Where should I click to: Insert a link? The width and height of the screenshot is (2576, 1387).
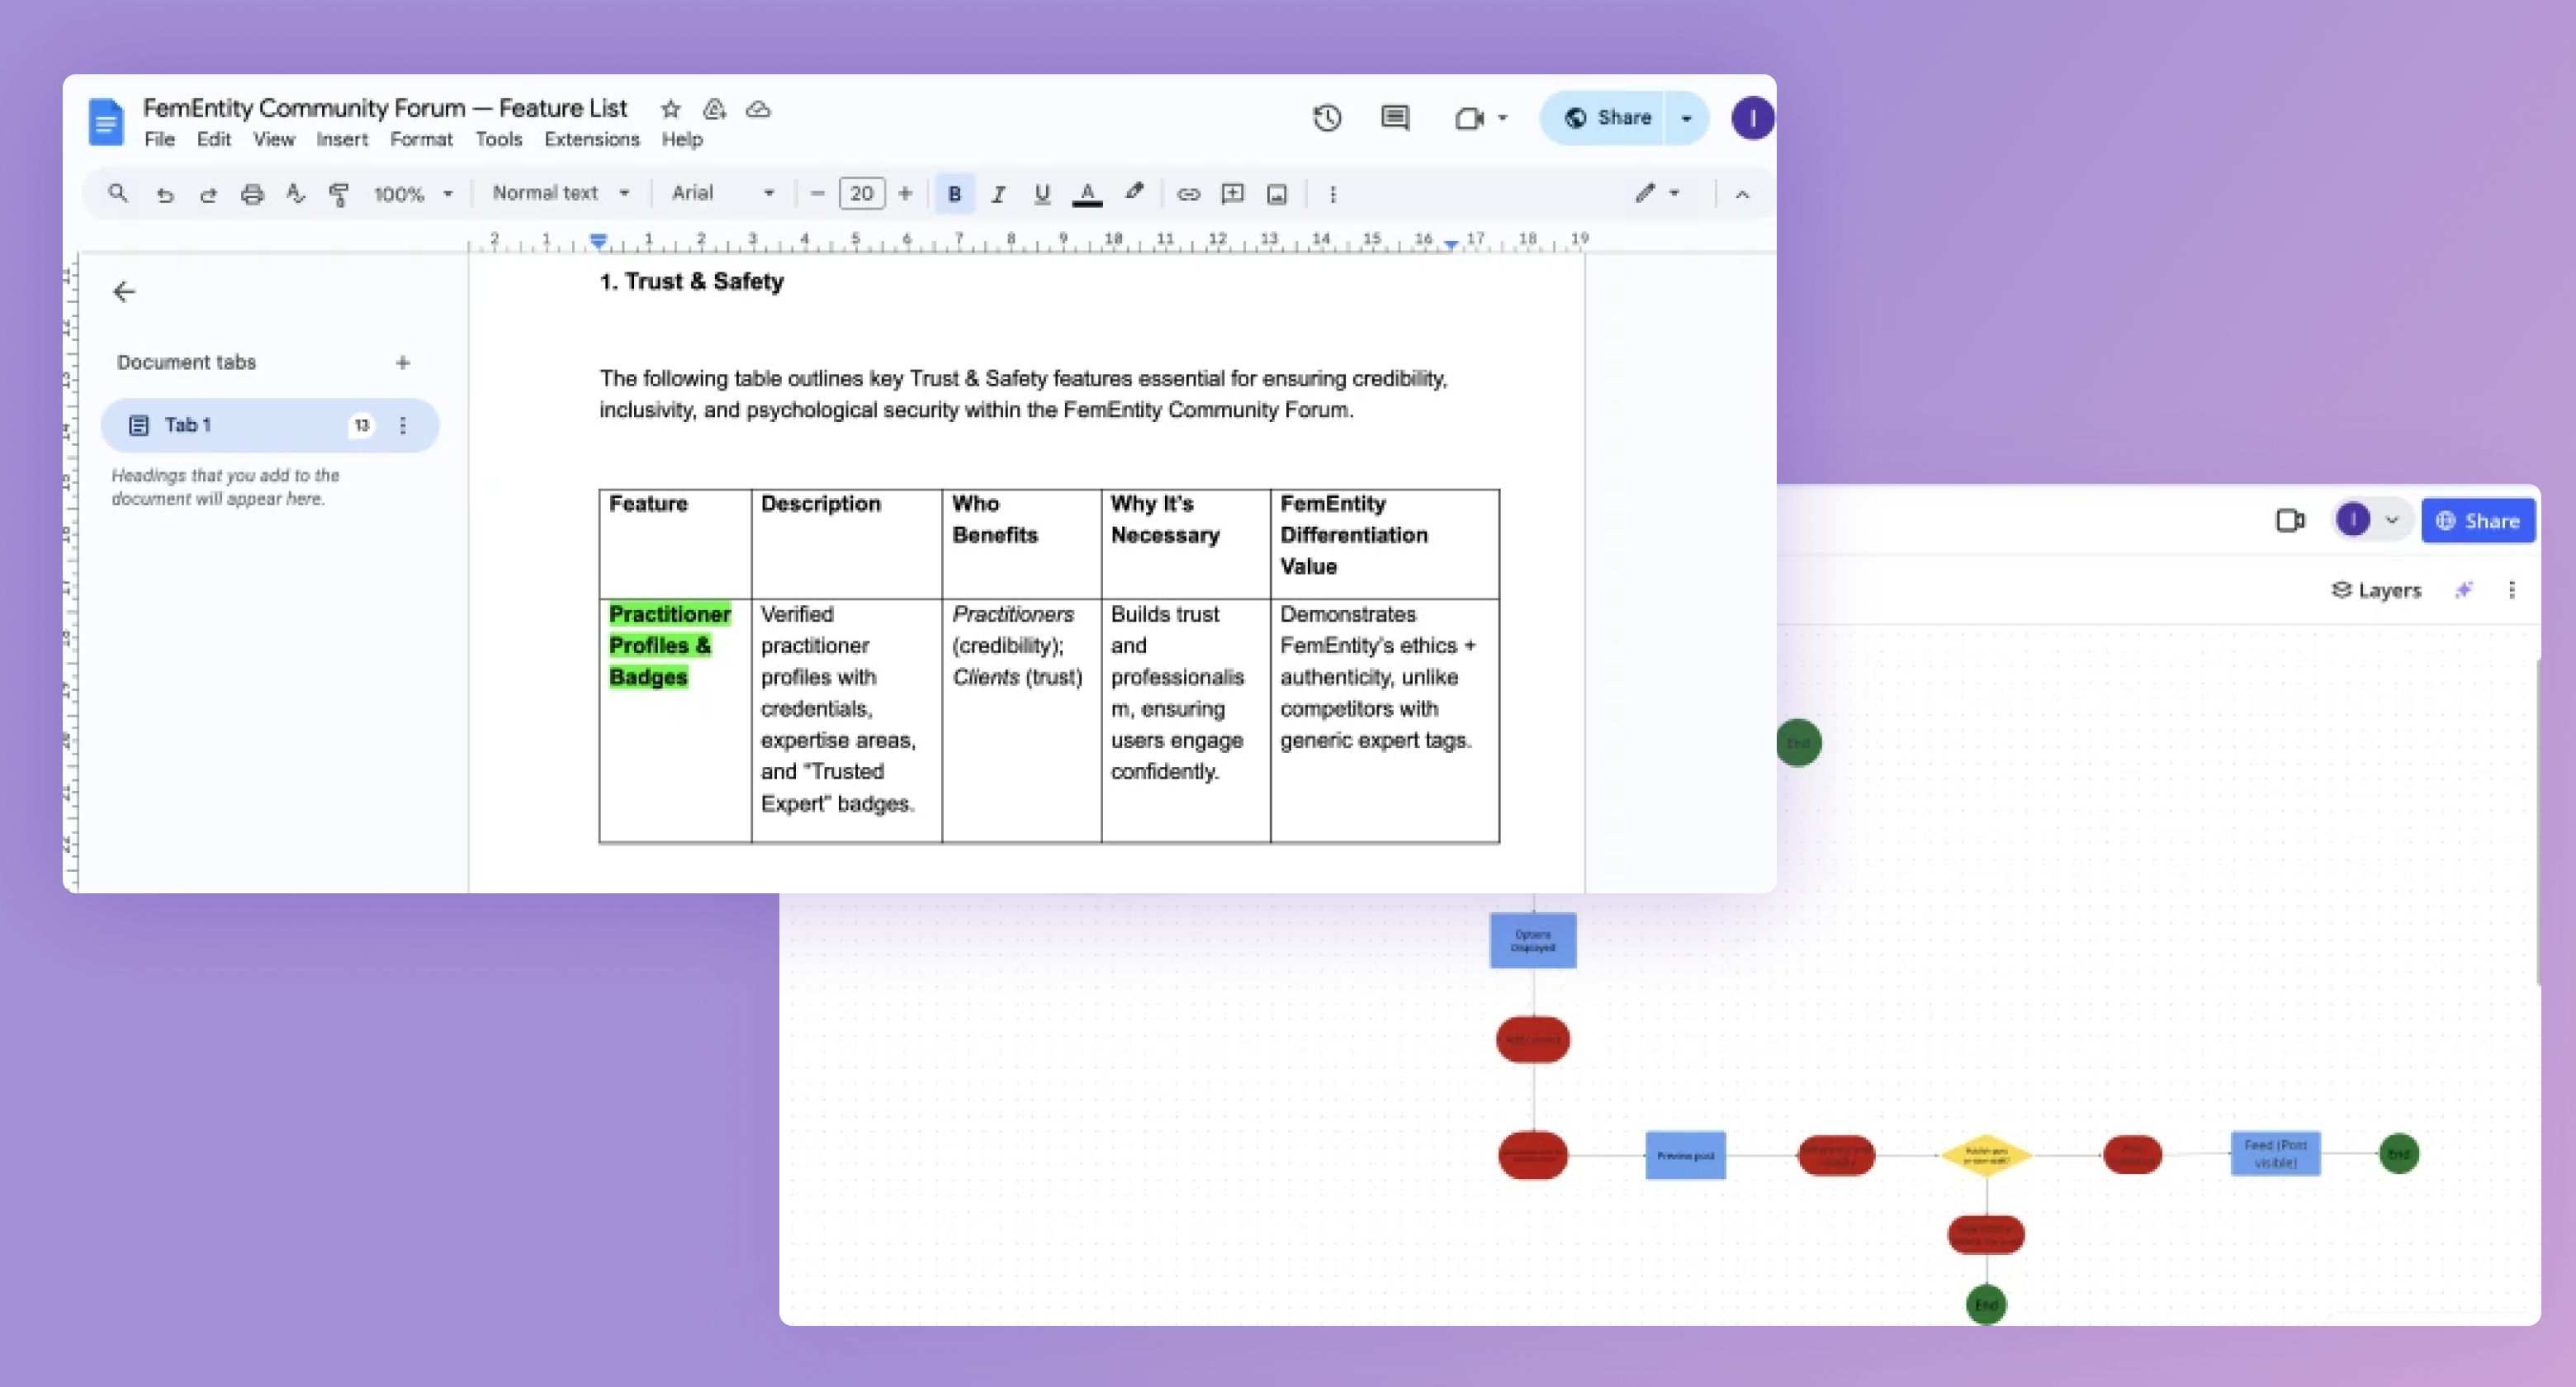click(1188, 194)
